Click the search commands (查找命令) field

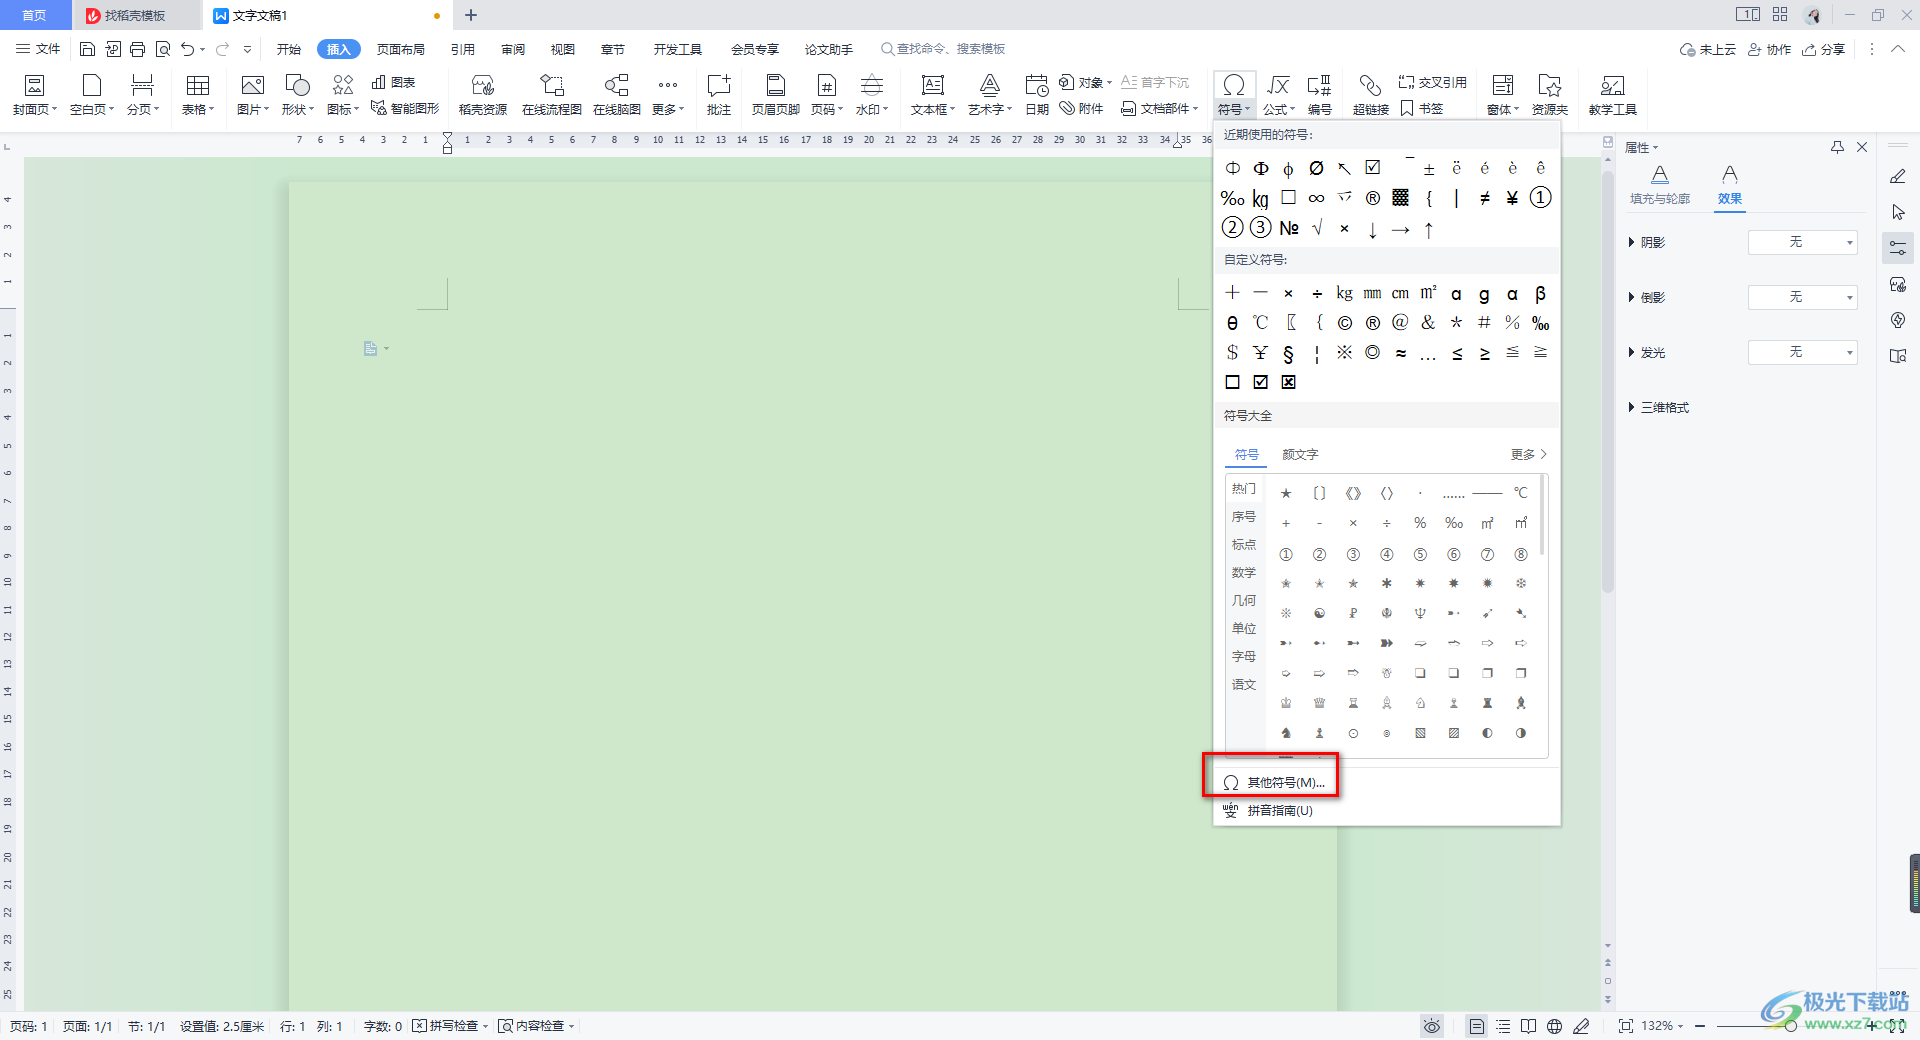coord(944,49)
